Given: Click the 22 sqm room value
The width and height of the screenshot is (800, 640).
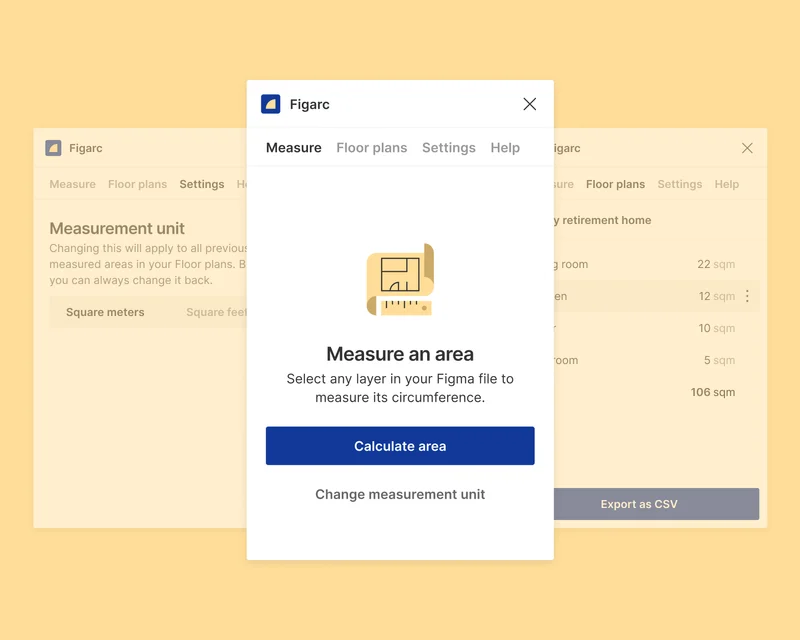Looking at the screenshot, I should pos(716,264).
